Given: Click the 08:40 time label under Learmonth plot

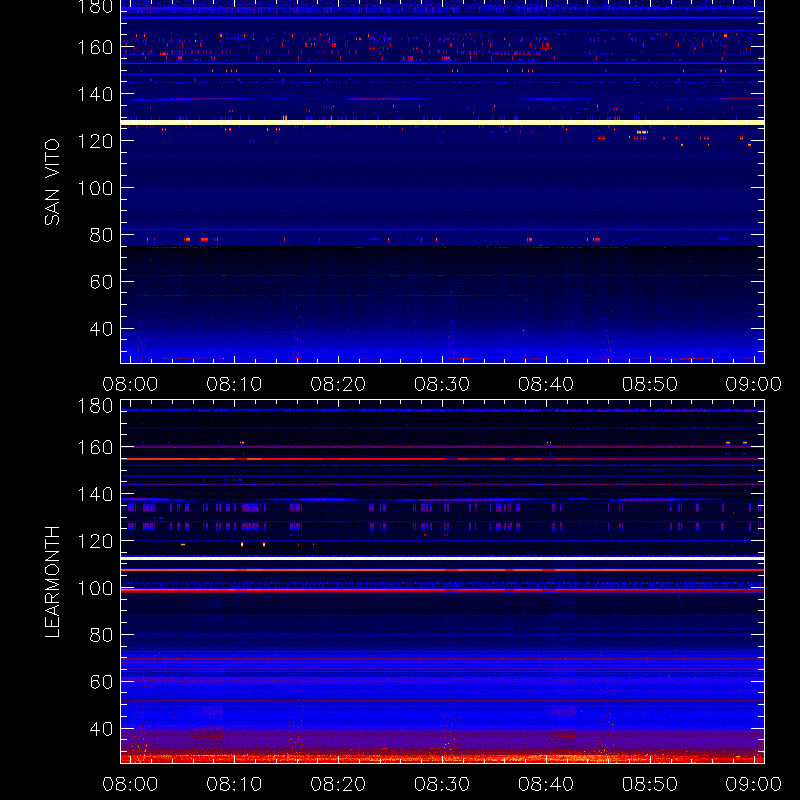Looking at the screenshot, I should coord(546,784).
